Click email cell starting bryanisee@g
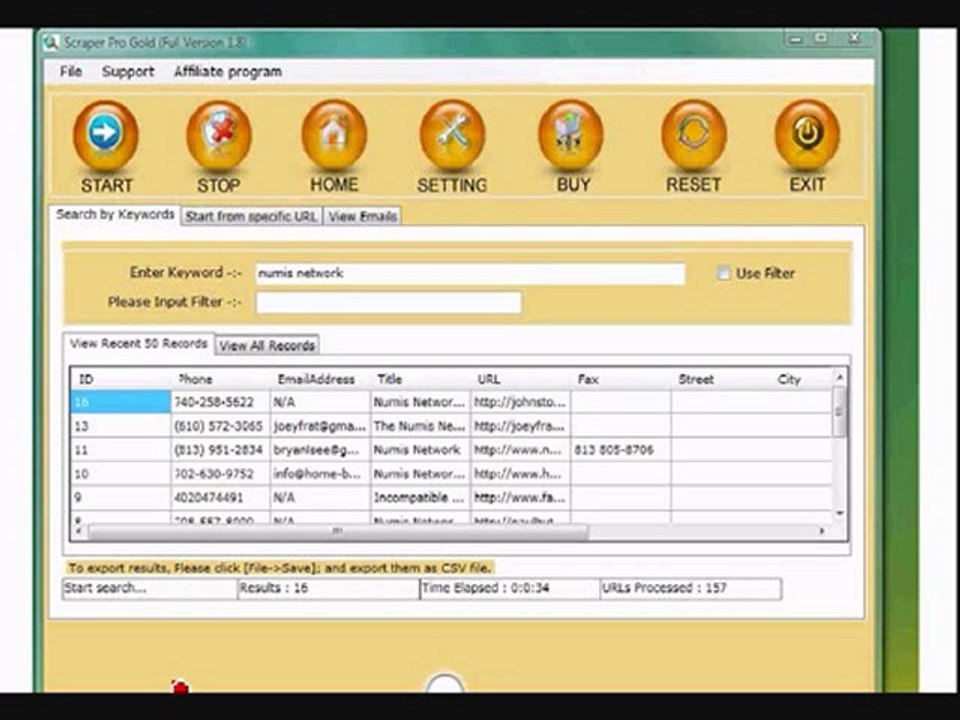 (321, 450)
